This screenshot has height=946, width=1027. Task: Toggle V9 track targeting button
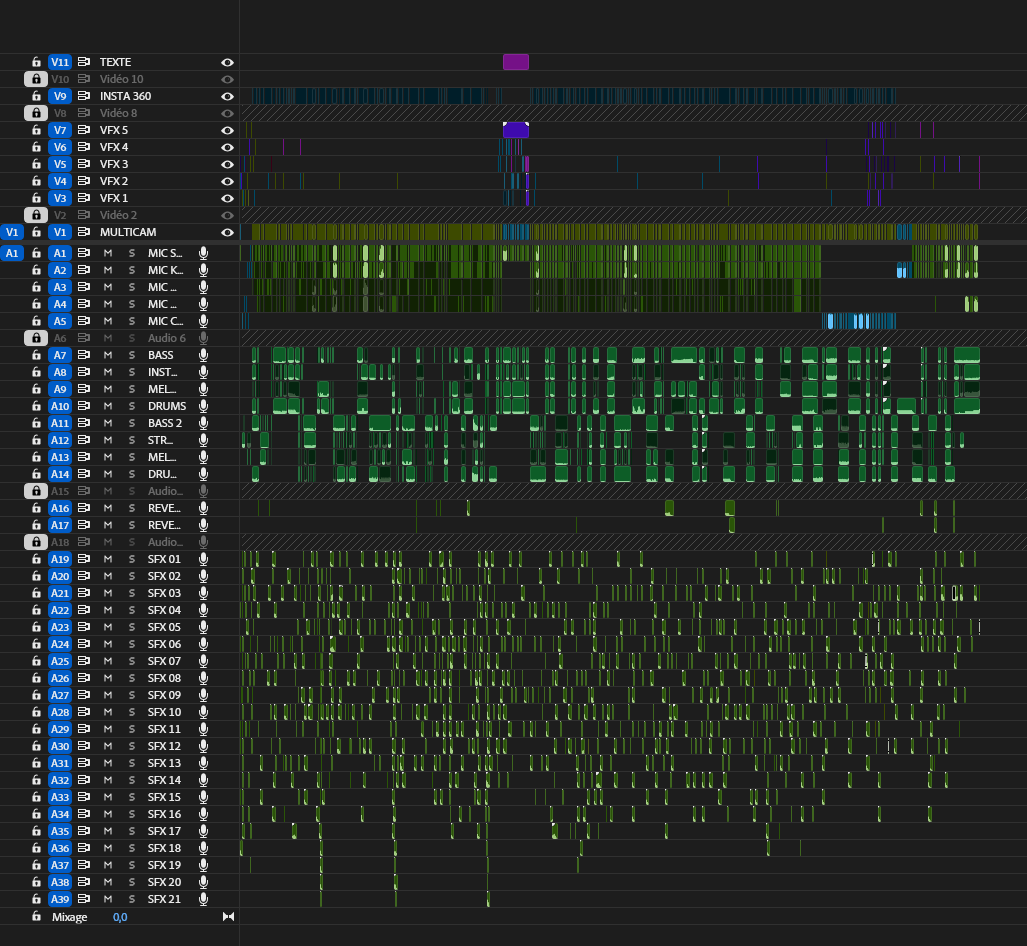[60, 96]
